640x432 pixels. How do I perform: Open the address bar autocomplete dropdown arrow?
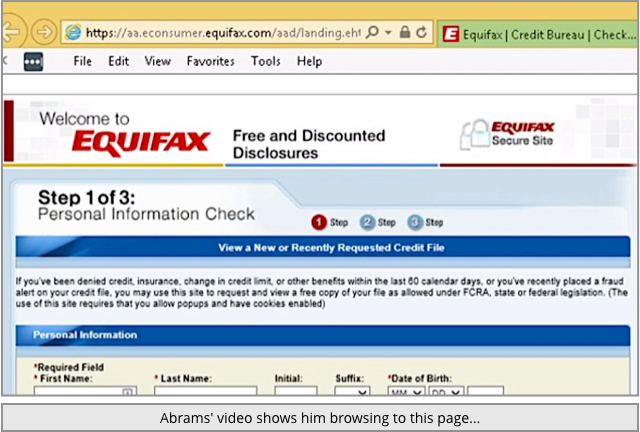point(389,32)
